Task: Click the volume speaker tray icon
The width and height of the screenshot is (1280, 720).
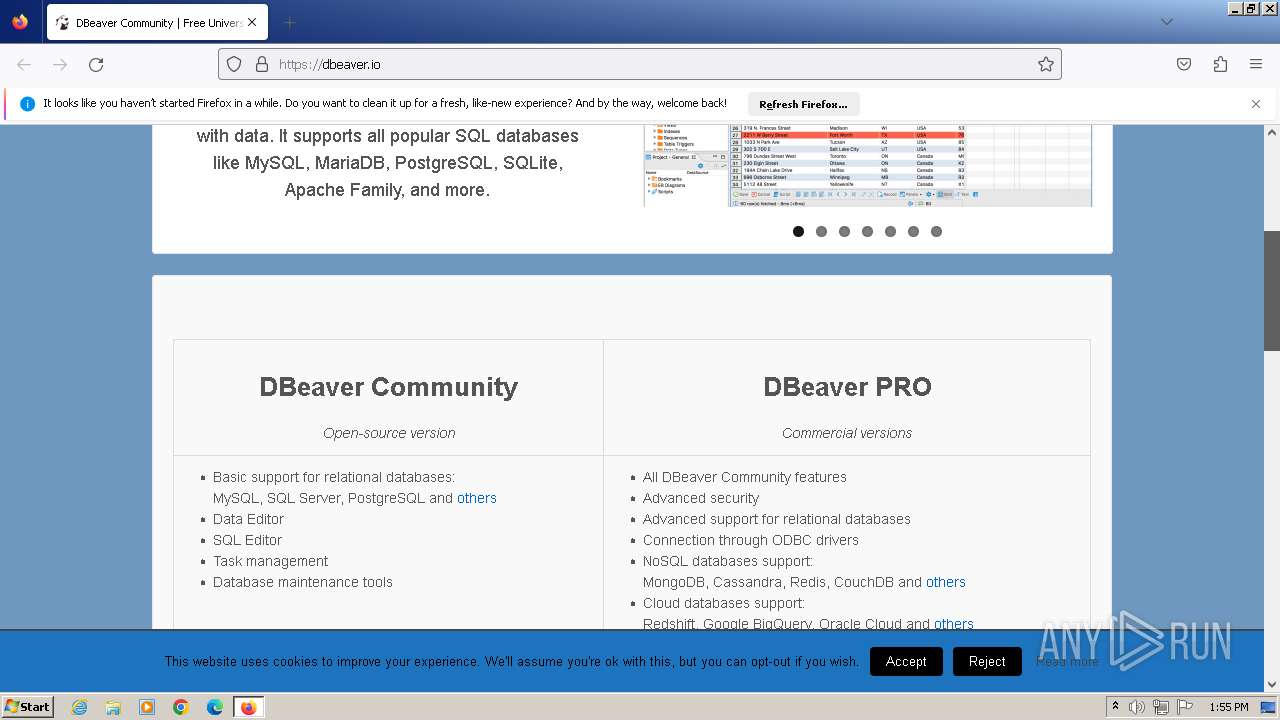Action: click(x=1137, y=707)
